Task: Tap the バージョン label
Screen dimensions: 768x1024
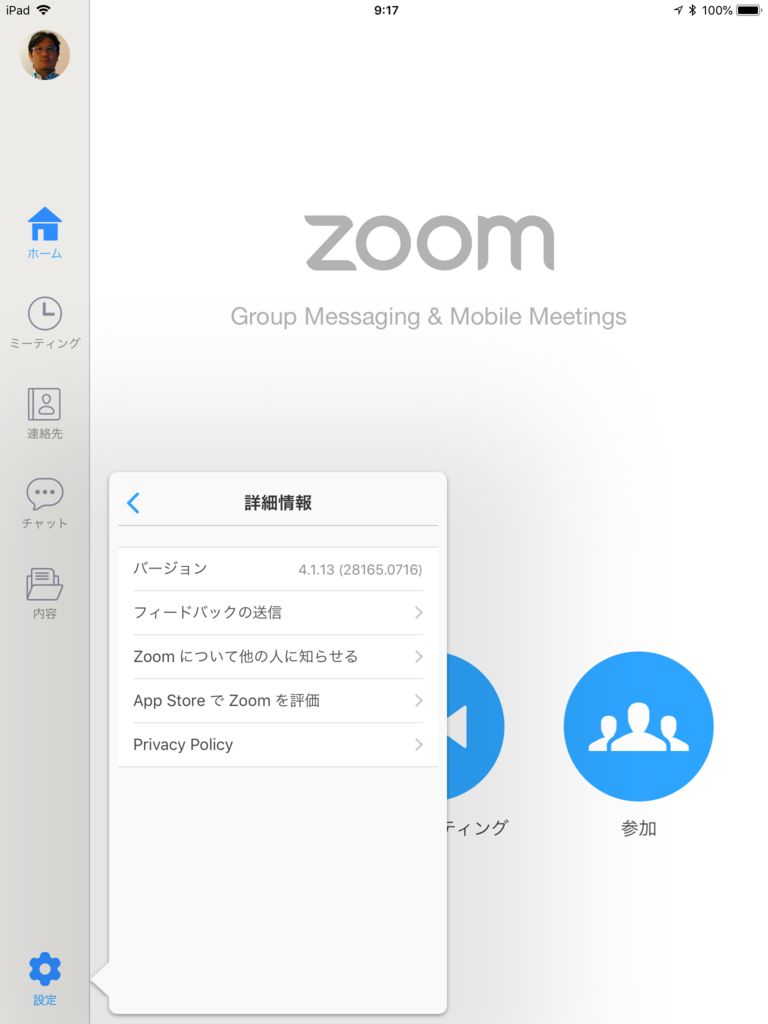Action: 170,568
